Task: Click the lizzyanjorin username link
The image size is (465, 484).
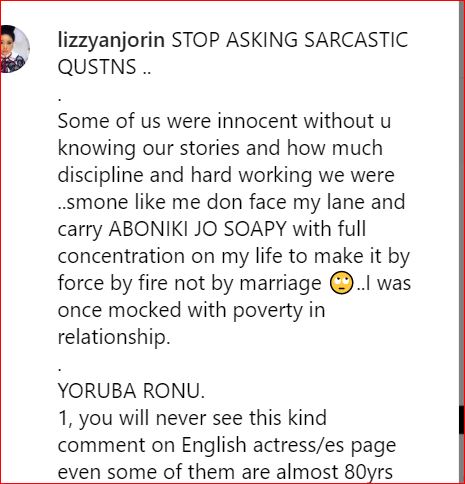Action: pyautogui.click(x=111, y=40)
